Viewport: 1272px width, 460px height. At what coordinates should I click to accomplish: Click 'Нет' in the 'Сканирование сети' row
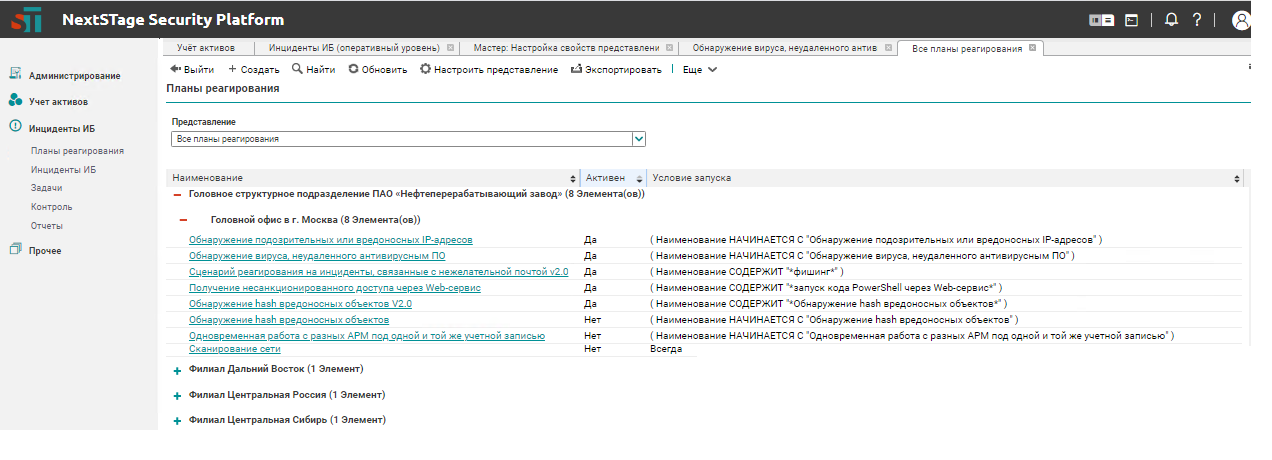(x=593, y=349)
